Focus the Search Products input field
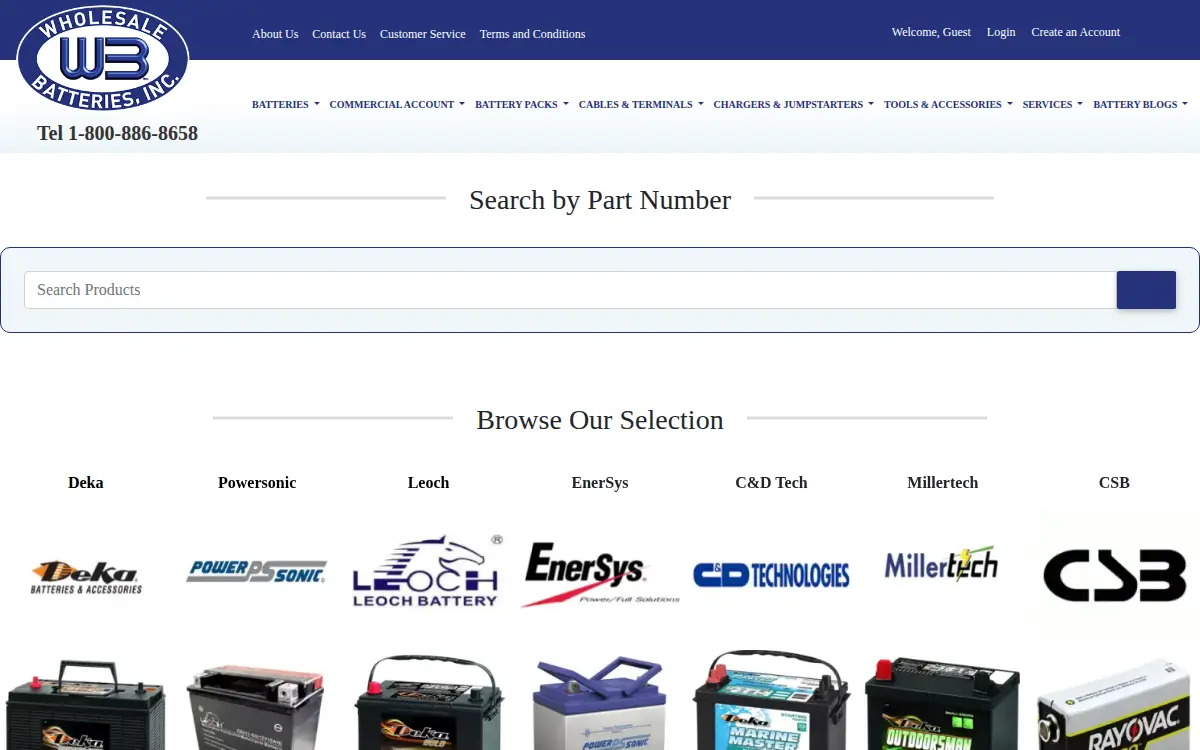 click(x=570, y=290)
